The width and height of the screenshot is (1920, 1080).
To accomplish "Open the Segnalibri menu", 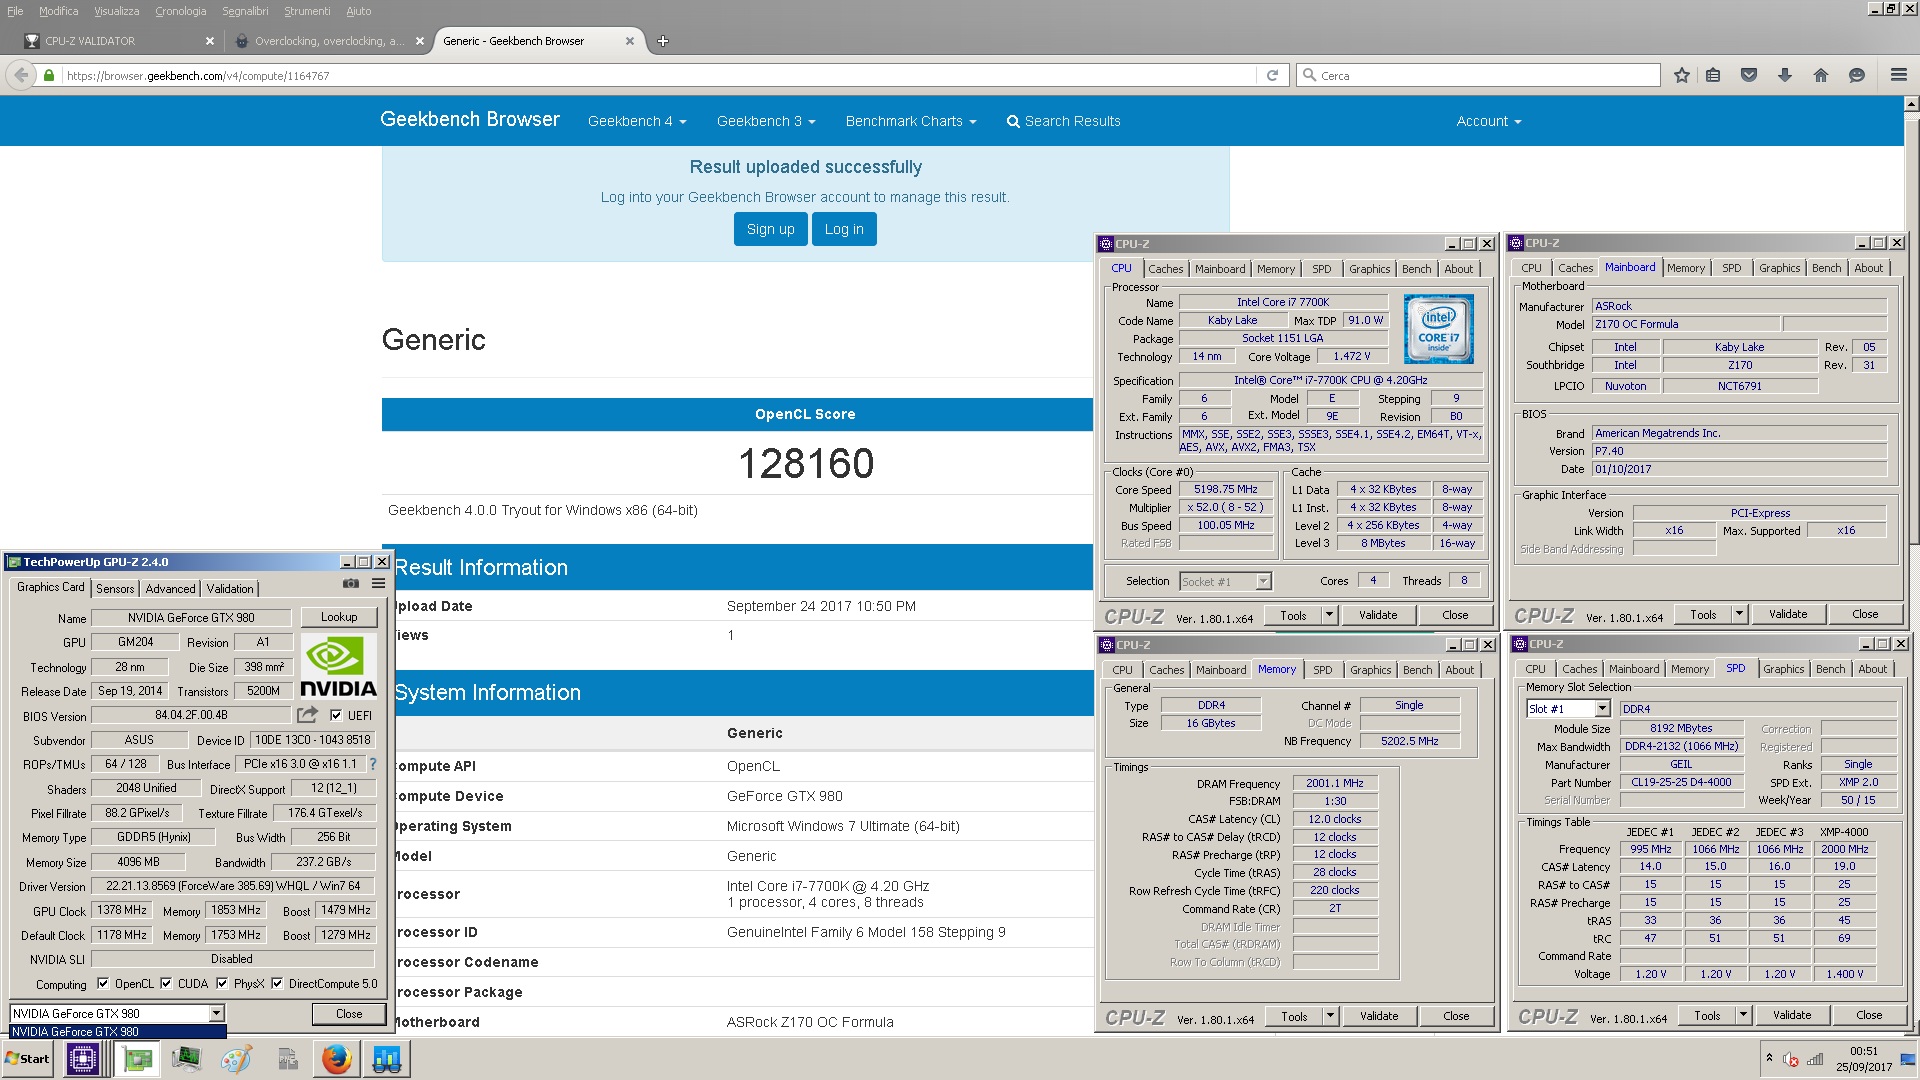I will pos(245,11).
